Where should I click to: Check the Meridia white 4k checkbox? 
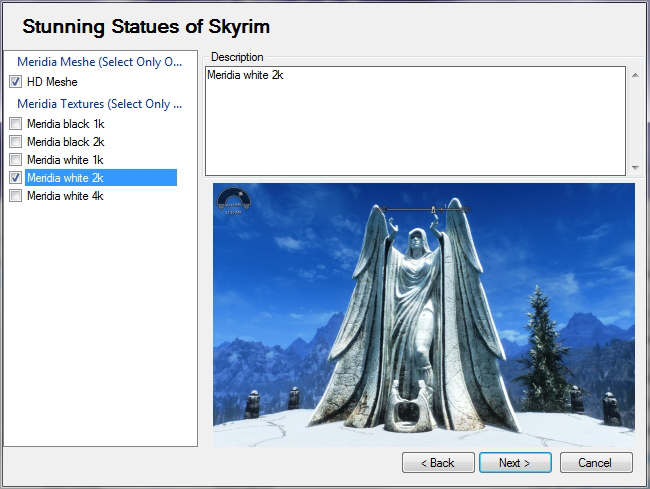point(15,196)
